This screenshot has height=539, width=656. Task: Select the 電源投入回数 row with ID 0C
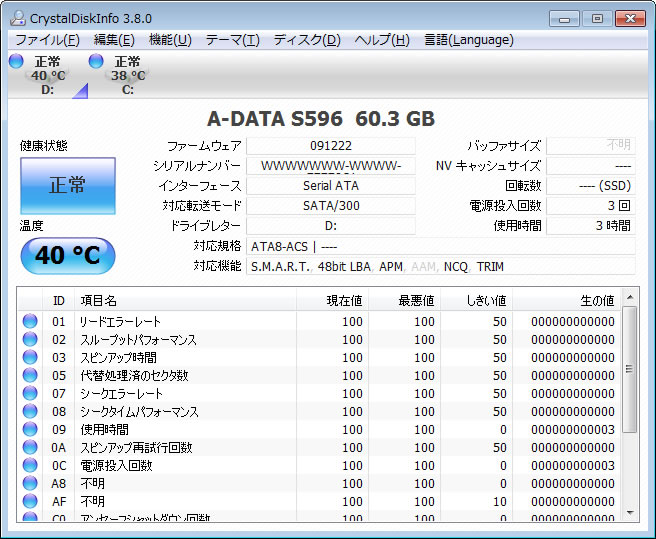pos(320,465)
